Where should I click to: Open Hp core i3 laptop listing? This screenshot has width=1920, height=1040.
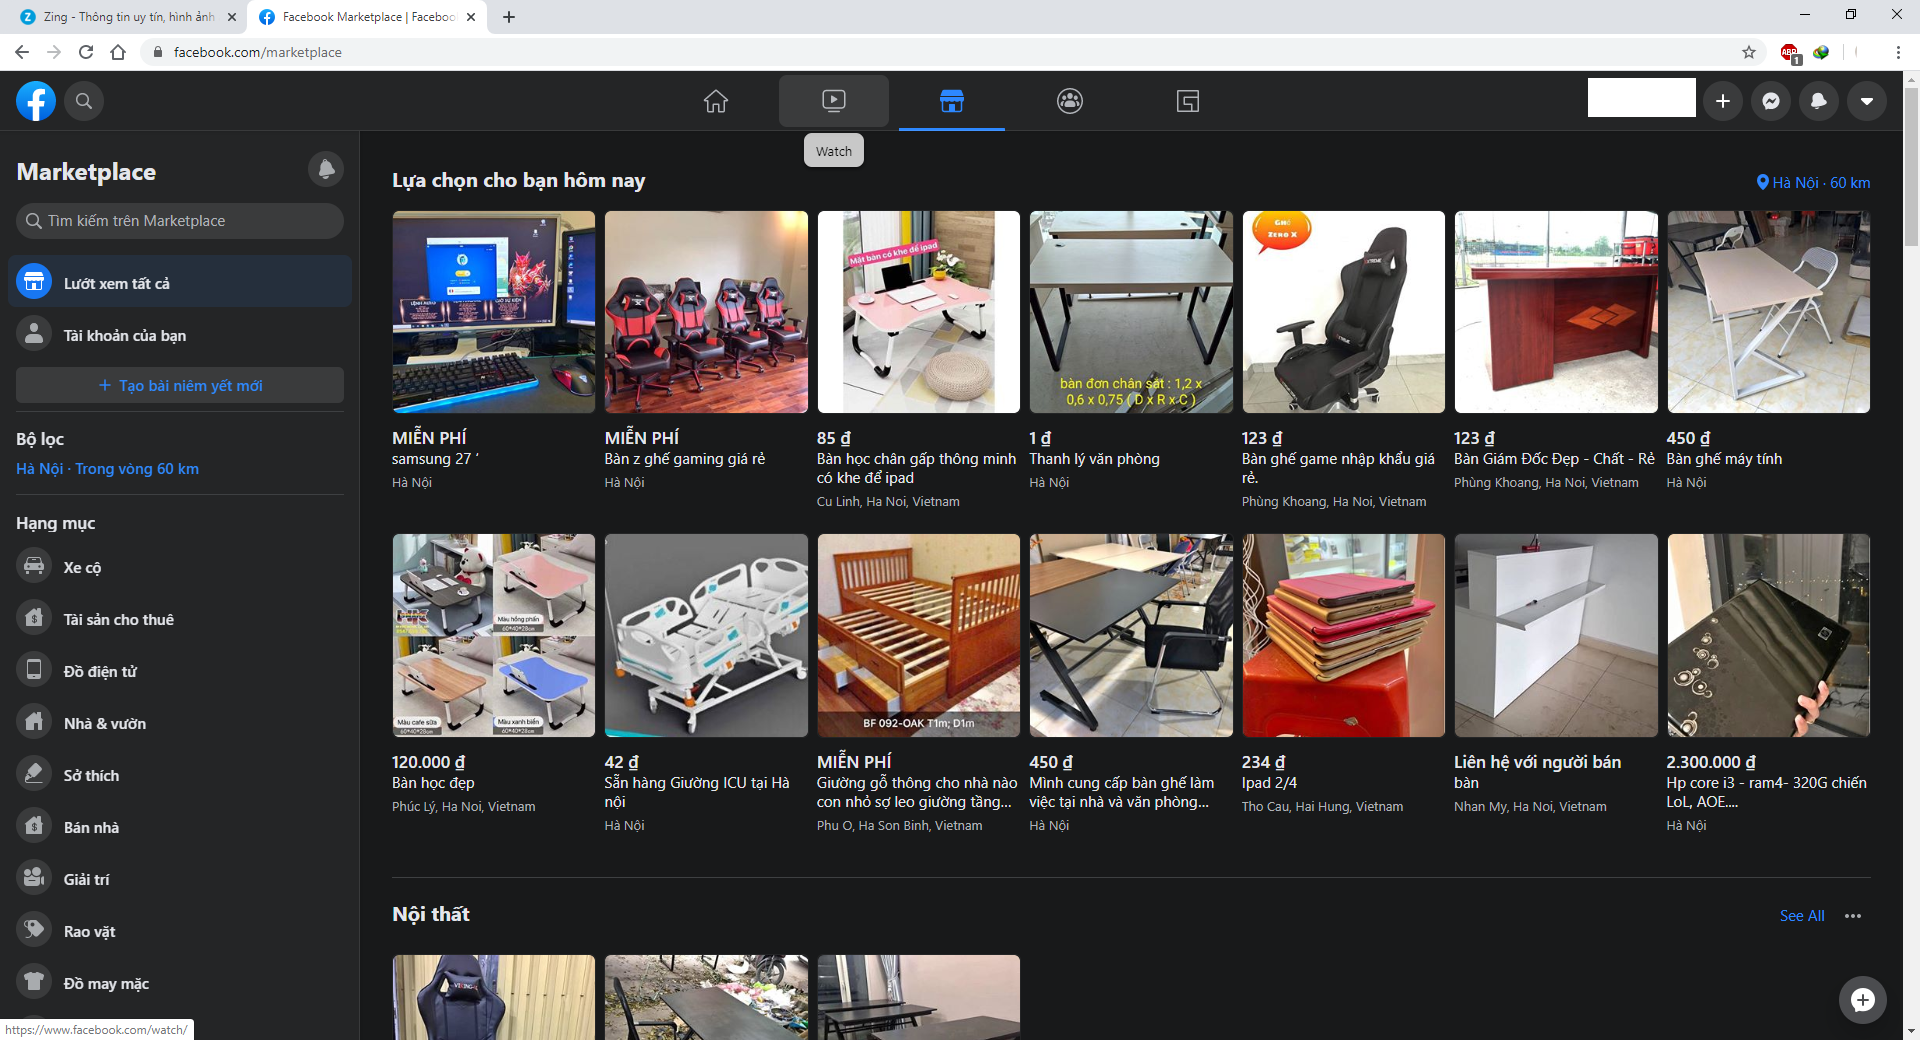click(x=1768, y=635)
